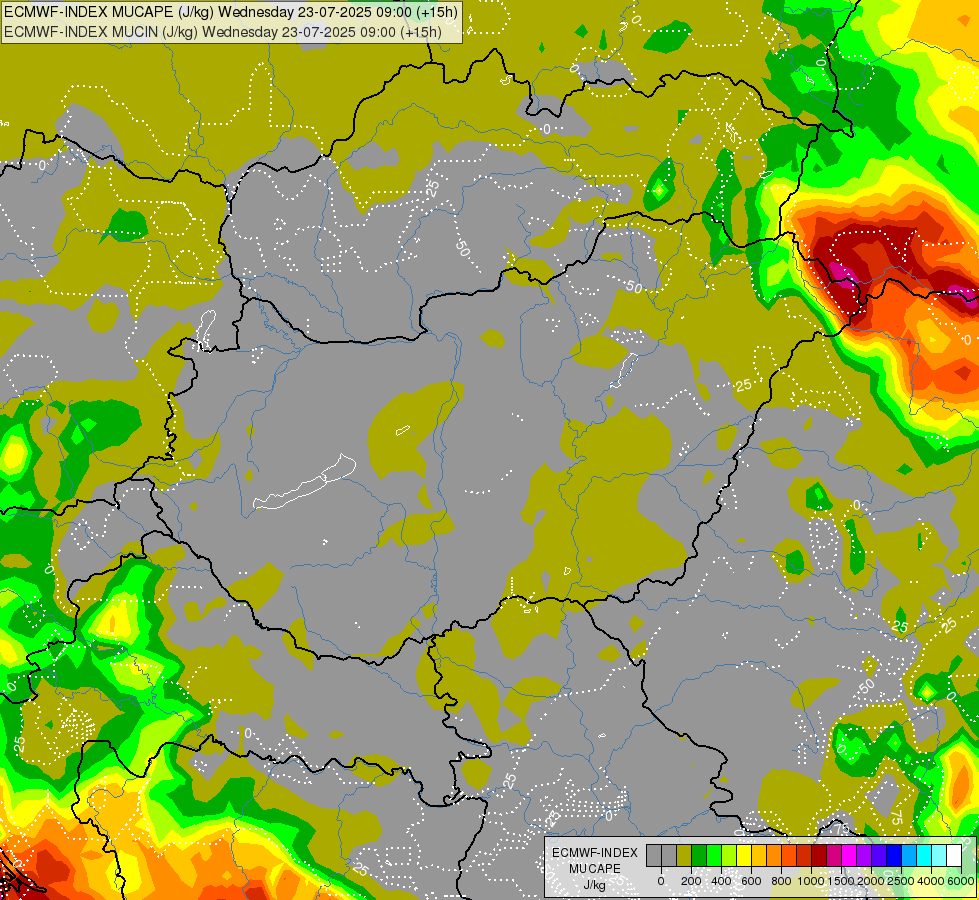Click the MUCAPE title line at top
This screenshot has width=979, height=900.
pyautogui.click(x=230, y=12)
